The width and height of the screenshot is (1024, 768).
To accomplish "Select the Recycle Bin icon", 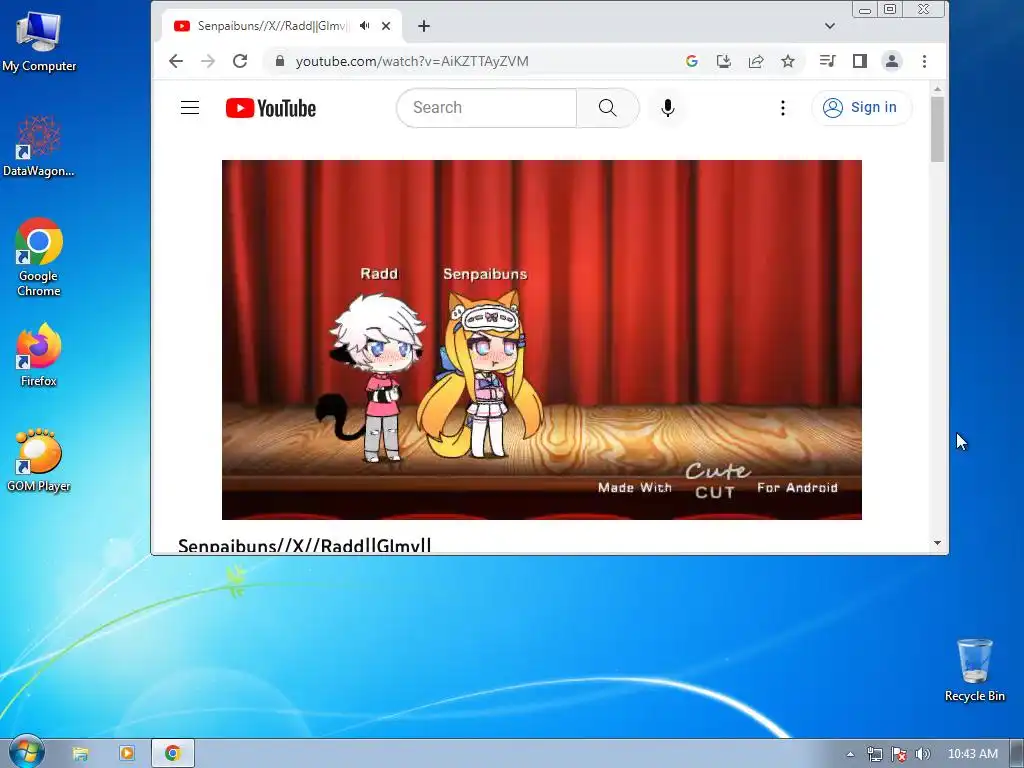I will pos(974,669).
